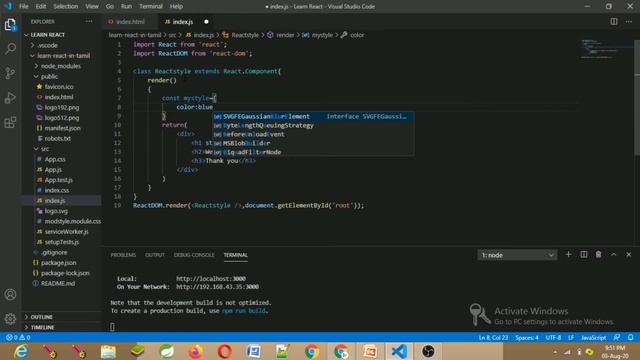
Task: Open the File menu
Action: click(x=24, y=6)
